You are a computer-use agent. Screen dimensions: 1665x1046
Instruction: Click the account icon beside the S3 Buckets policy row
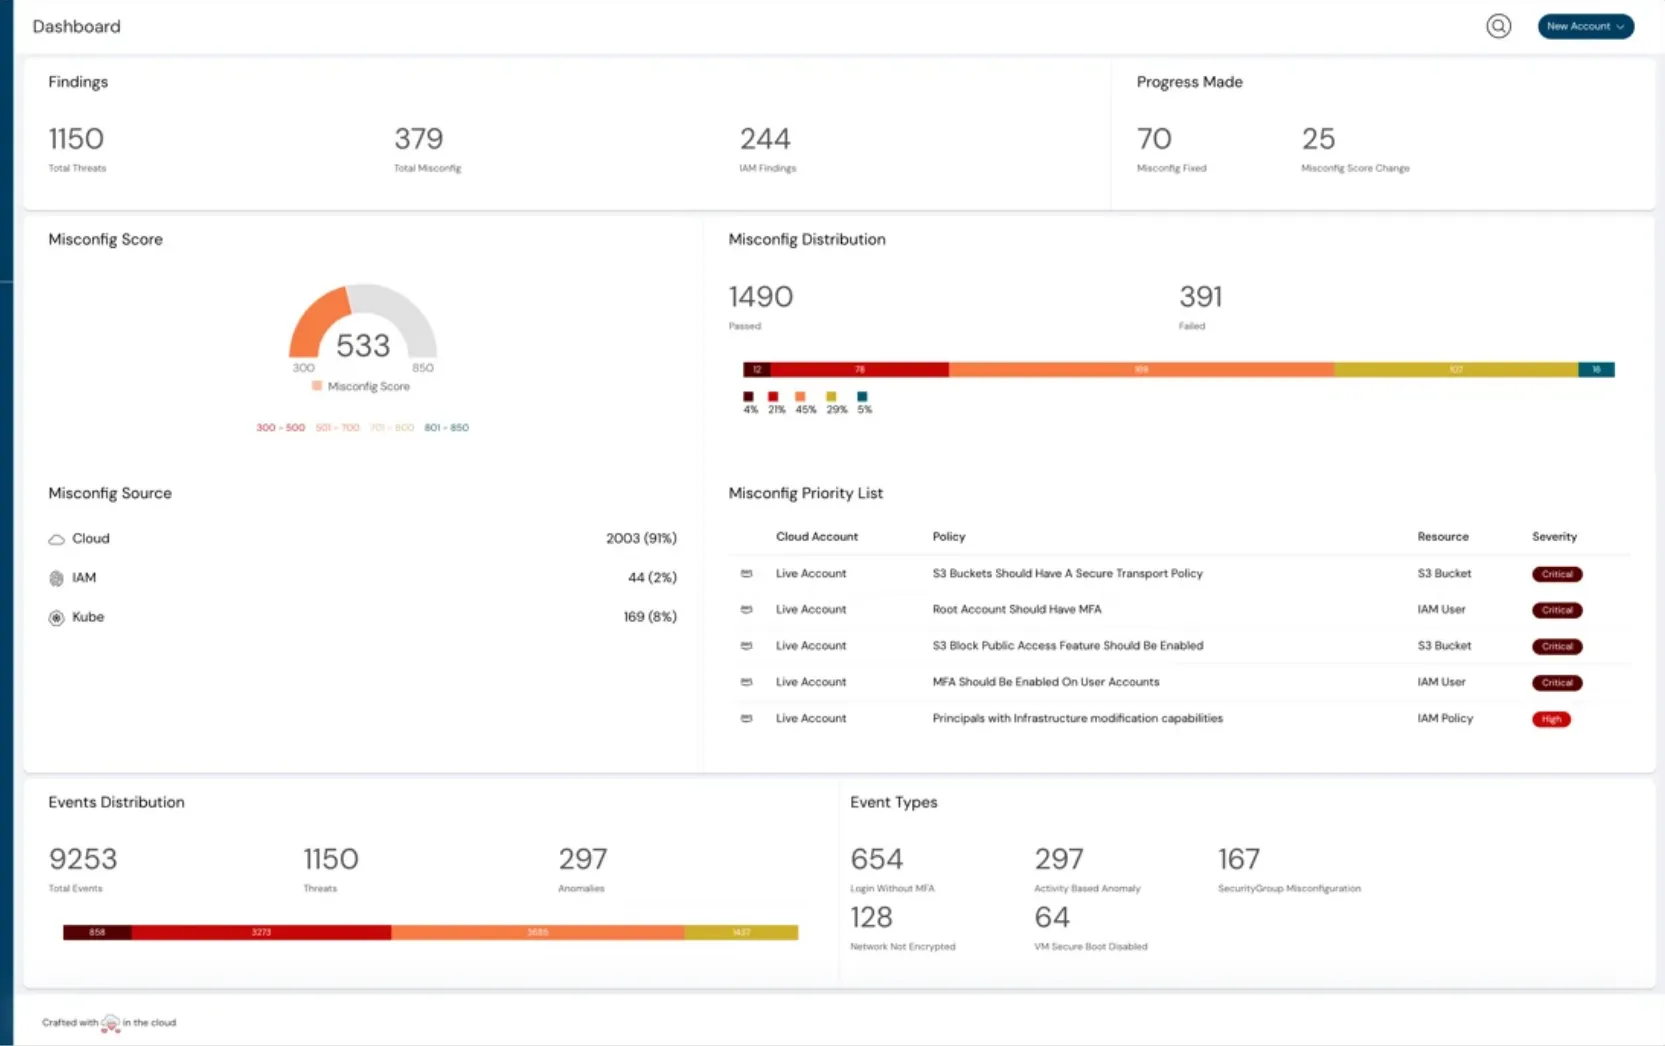[747, 574]
